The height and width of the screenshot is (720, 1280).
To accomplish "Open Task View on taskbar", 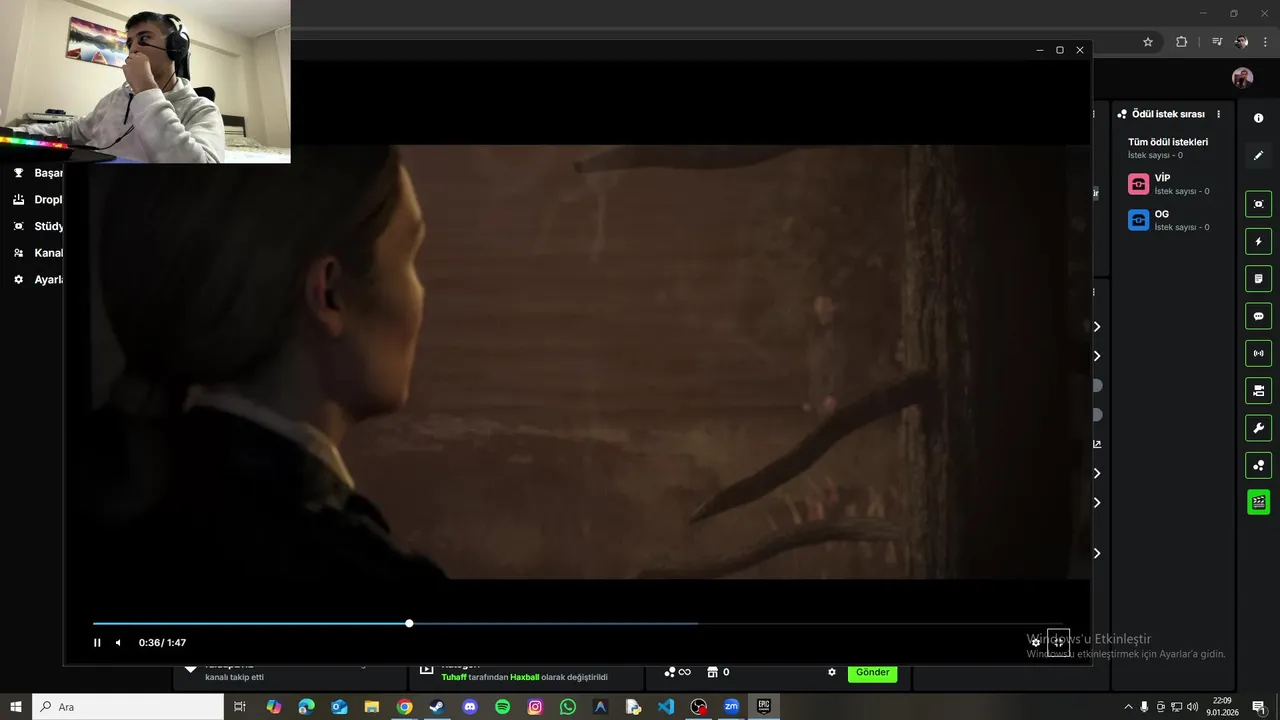I will coord(240,707).
